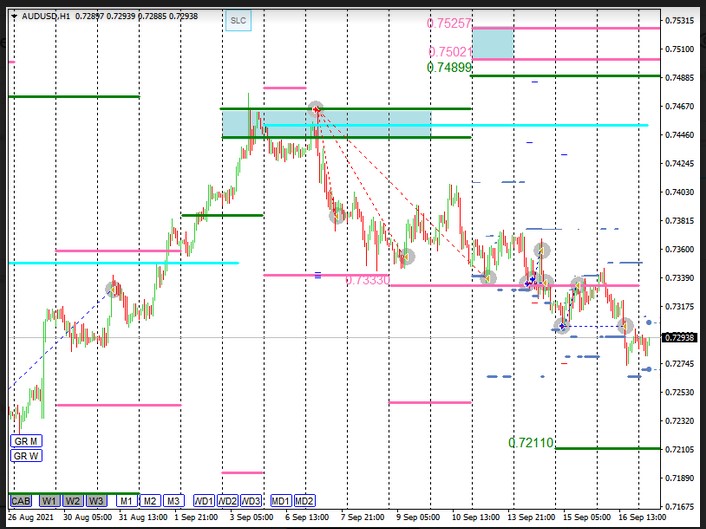Screen dimensions: 706x529
Task: Click the MD1 button
Action: [281, 500]
